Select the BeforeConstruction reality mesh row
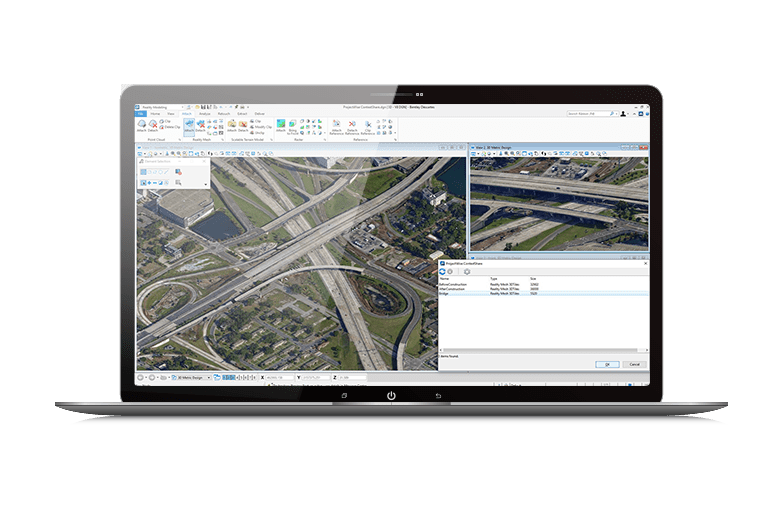782x508 pixels. coord(453,284)
